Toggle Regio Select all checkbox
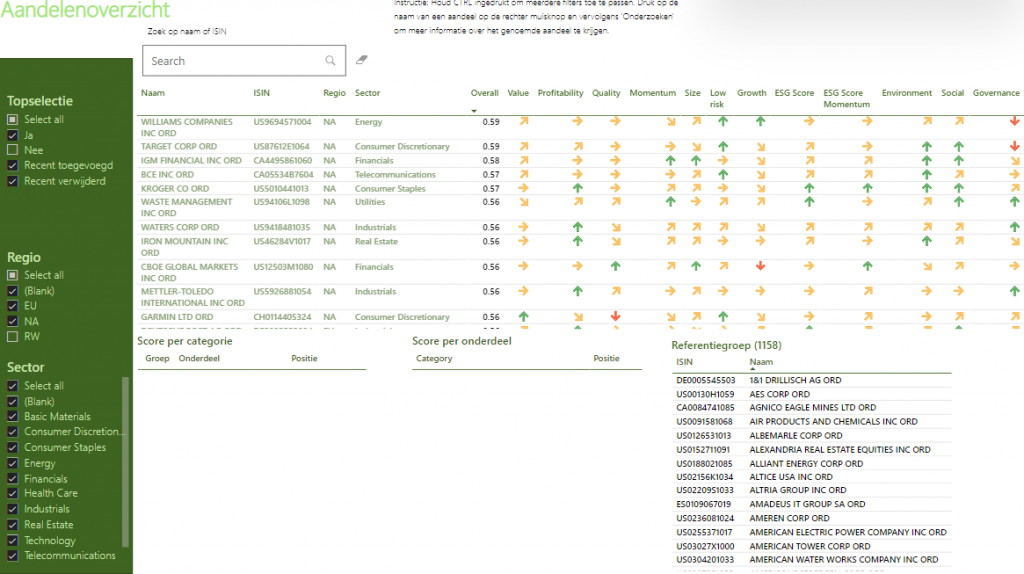The height and width of the screenshot is (574, 1024). point(12,276)
